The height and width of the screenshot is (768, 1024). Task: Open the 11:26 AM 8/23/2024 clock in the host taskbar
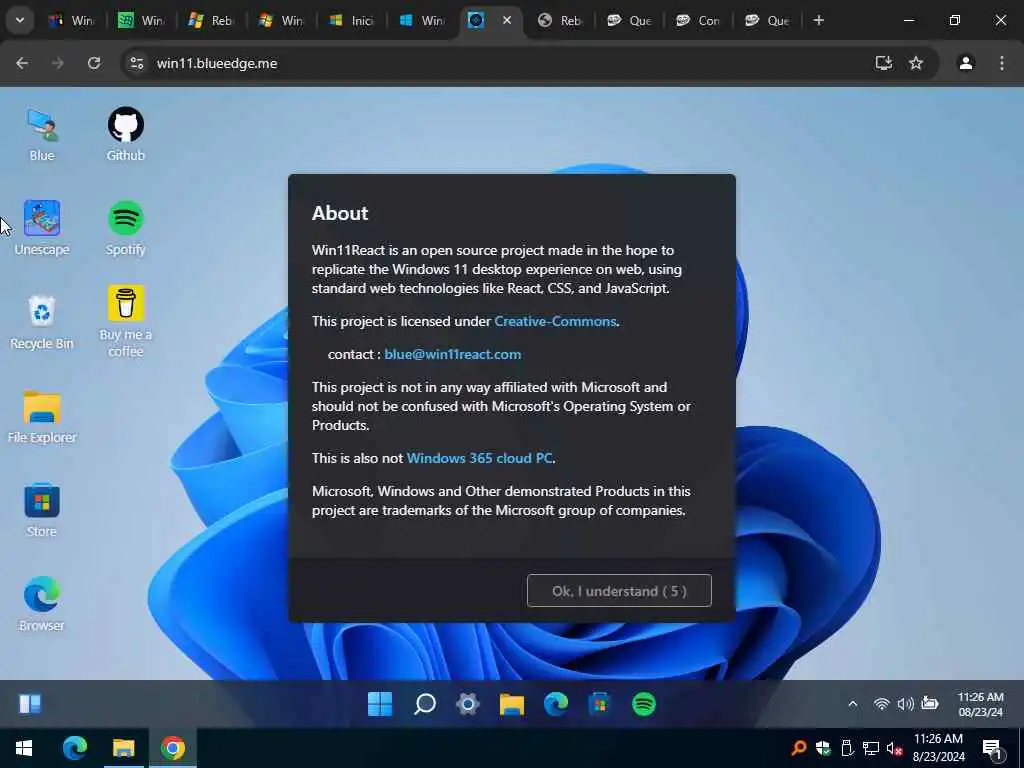tap(938, 748)
